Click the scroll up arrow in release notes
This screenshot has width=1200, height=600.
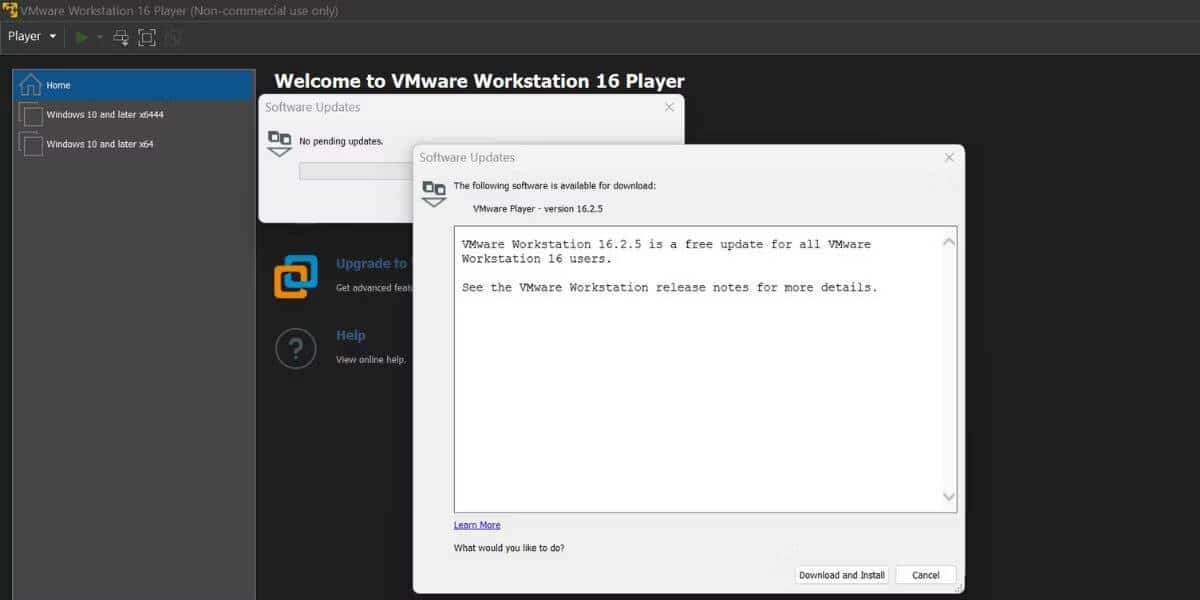(949, 240)
